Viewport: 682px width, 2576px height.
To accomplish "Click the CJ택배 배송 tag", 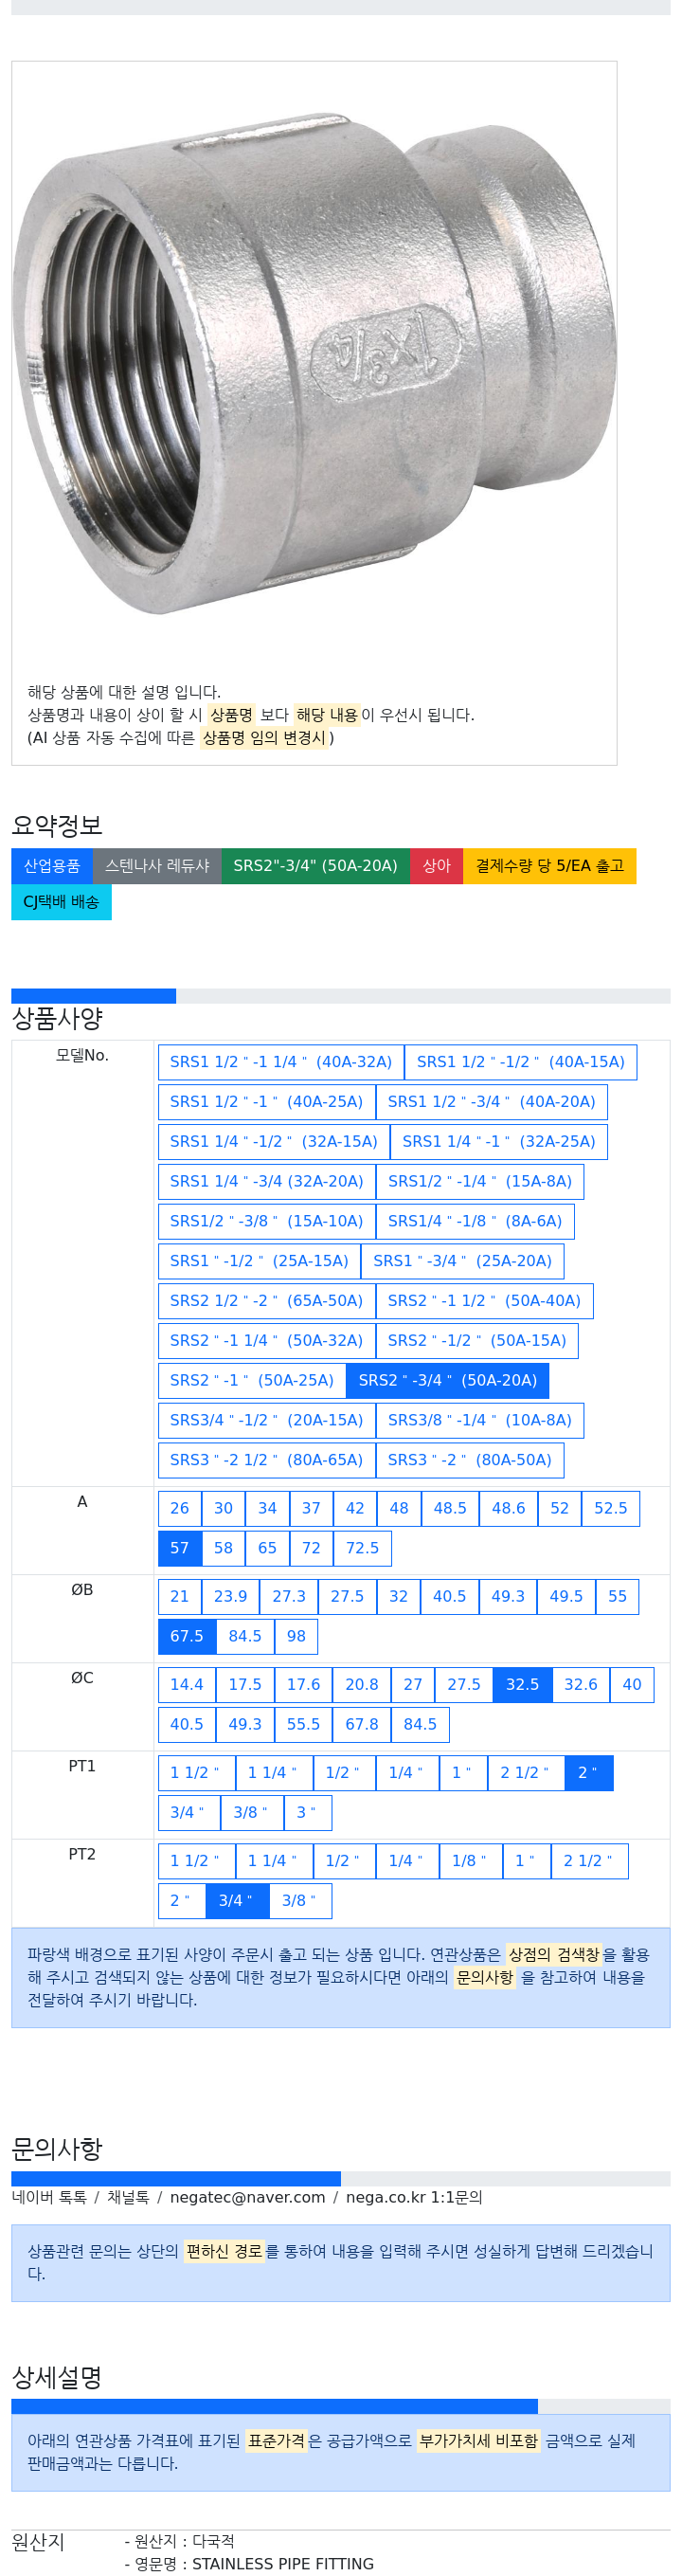I will [x=61, y=901].
